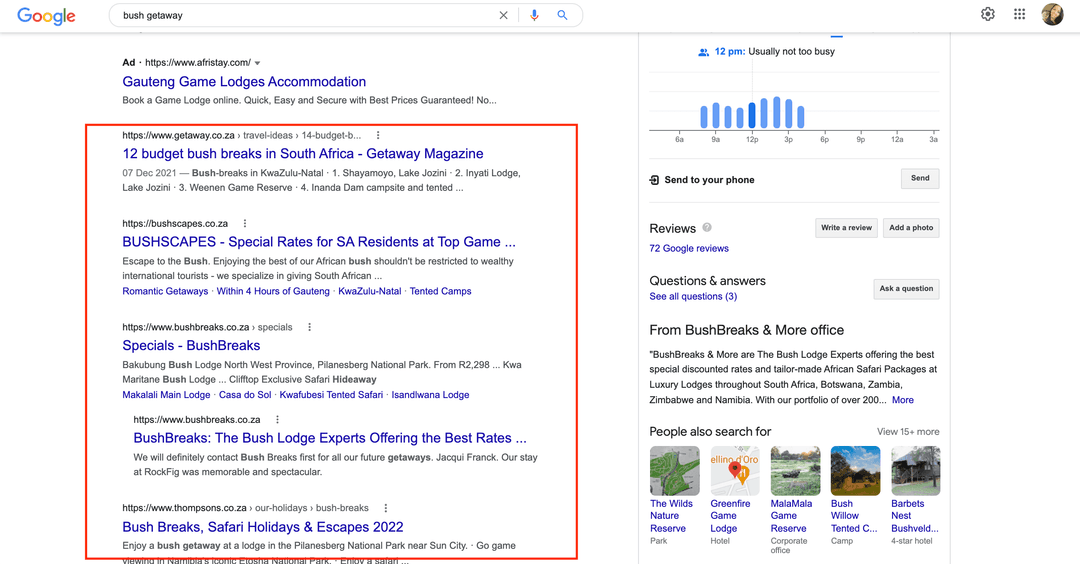Open KwaZulu-Natal sitelink

[x=370, y=291]
